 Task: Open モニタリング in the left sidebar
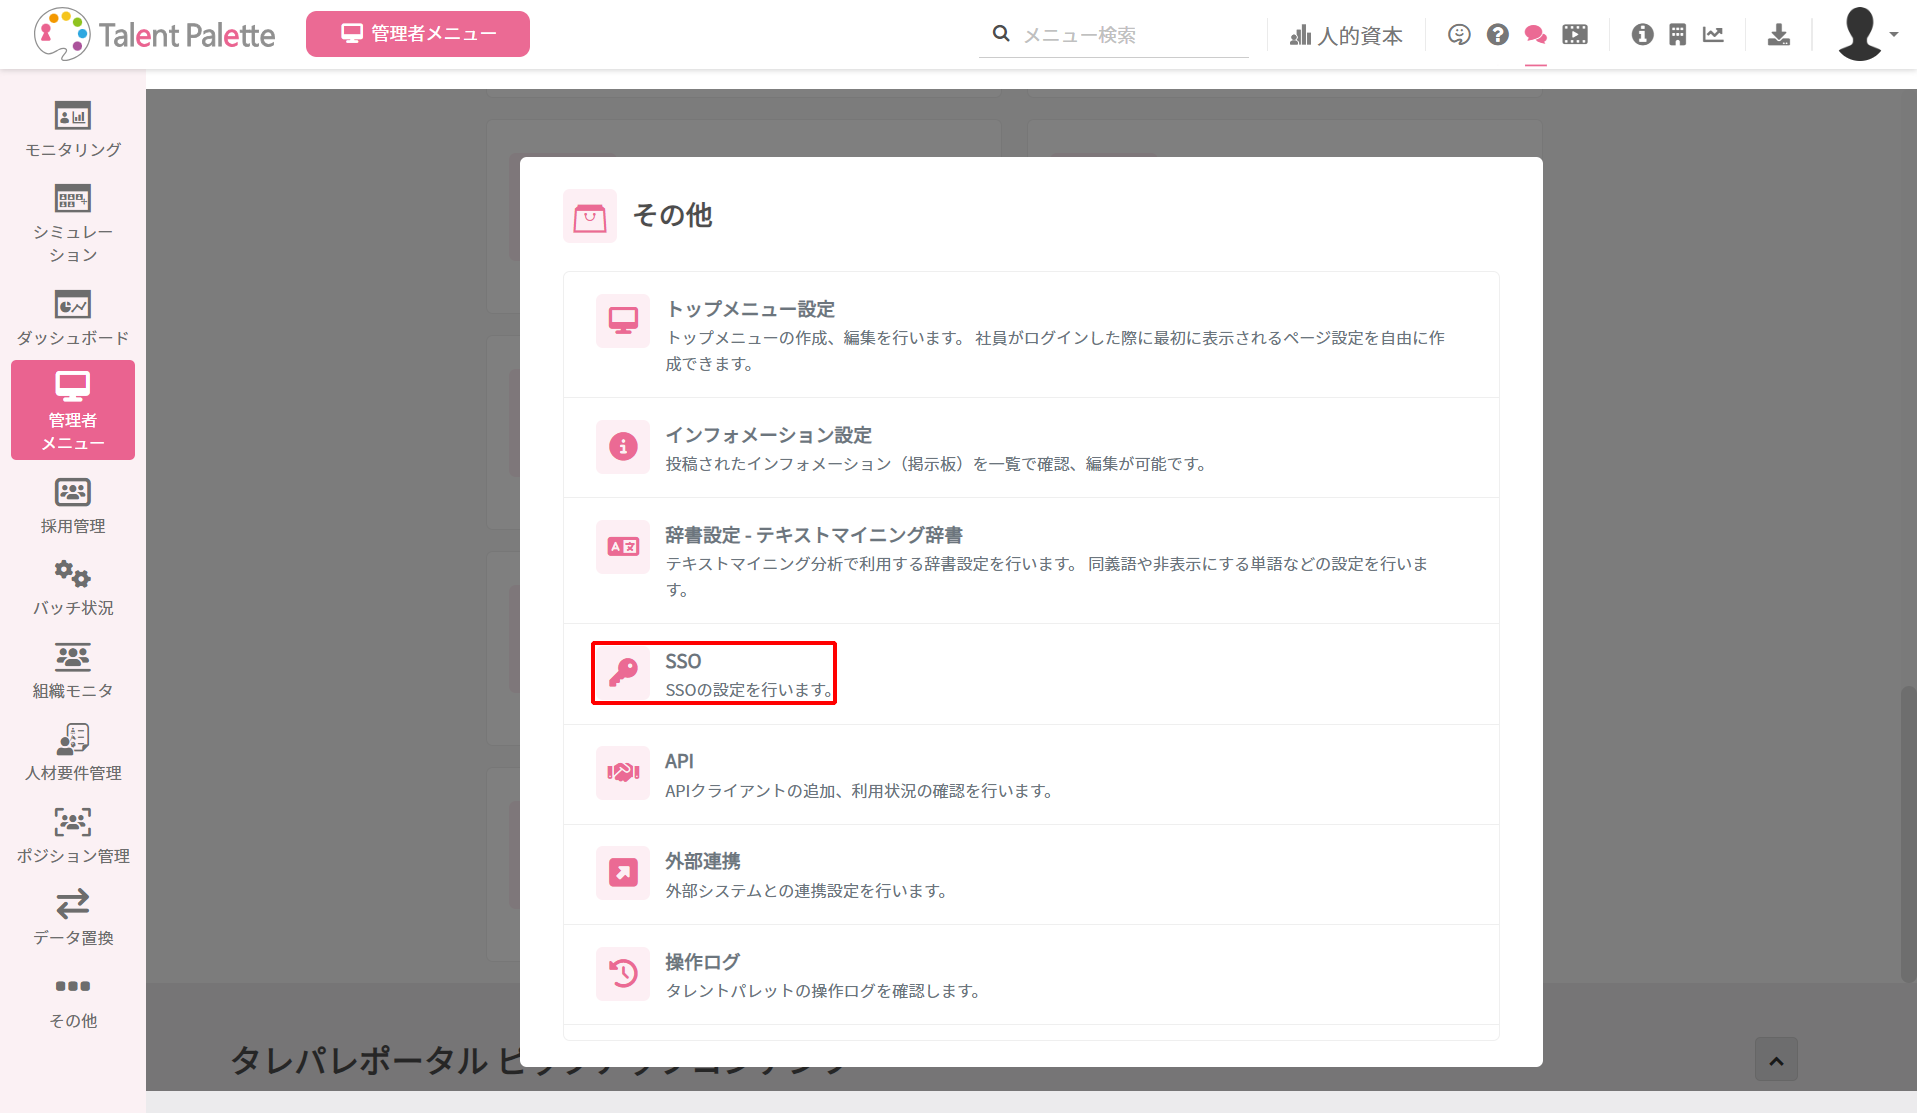click(73, 130)
